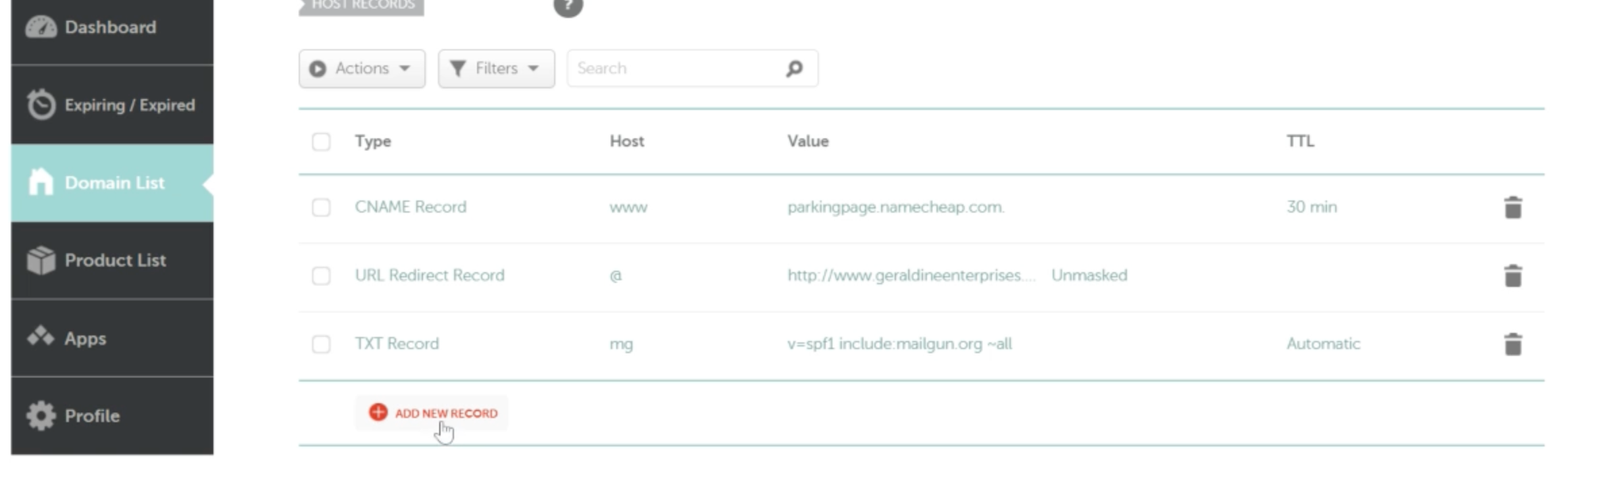Click the parkingpage.namecheap.com value
Viewport: 1600px width, 482px height.
895,207
